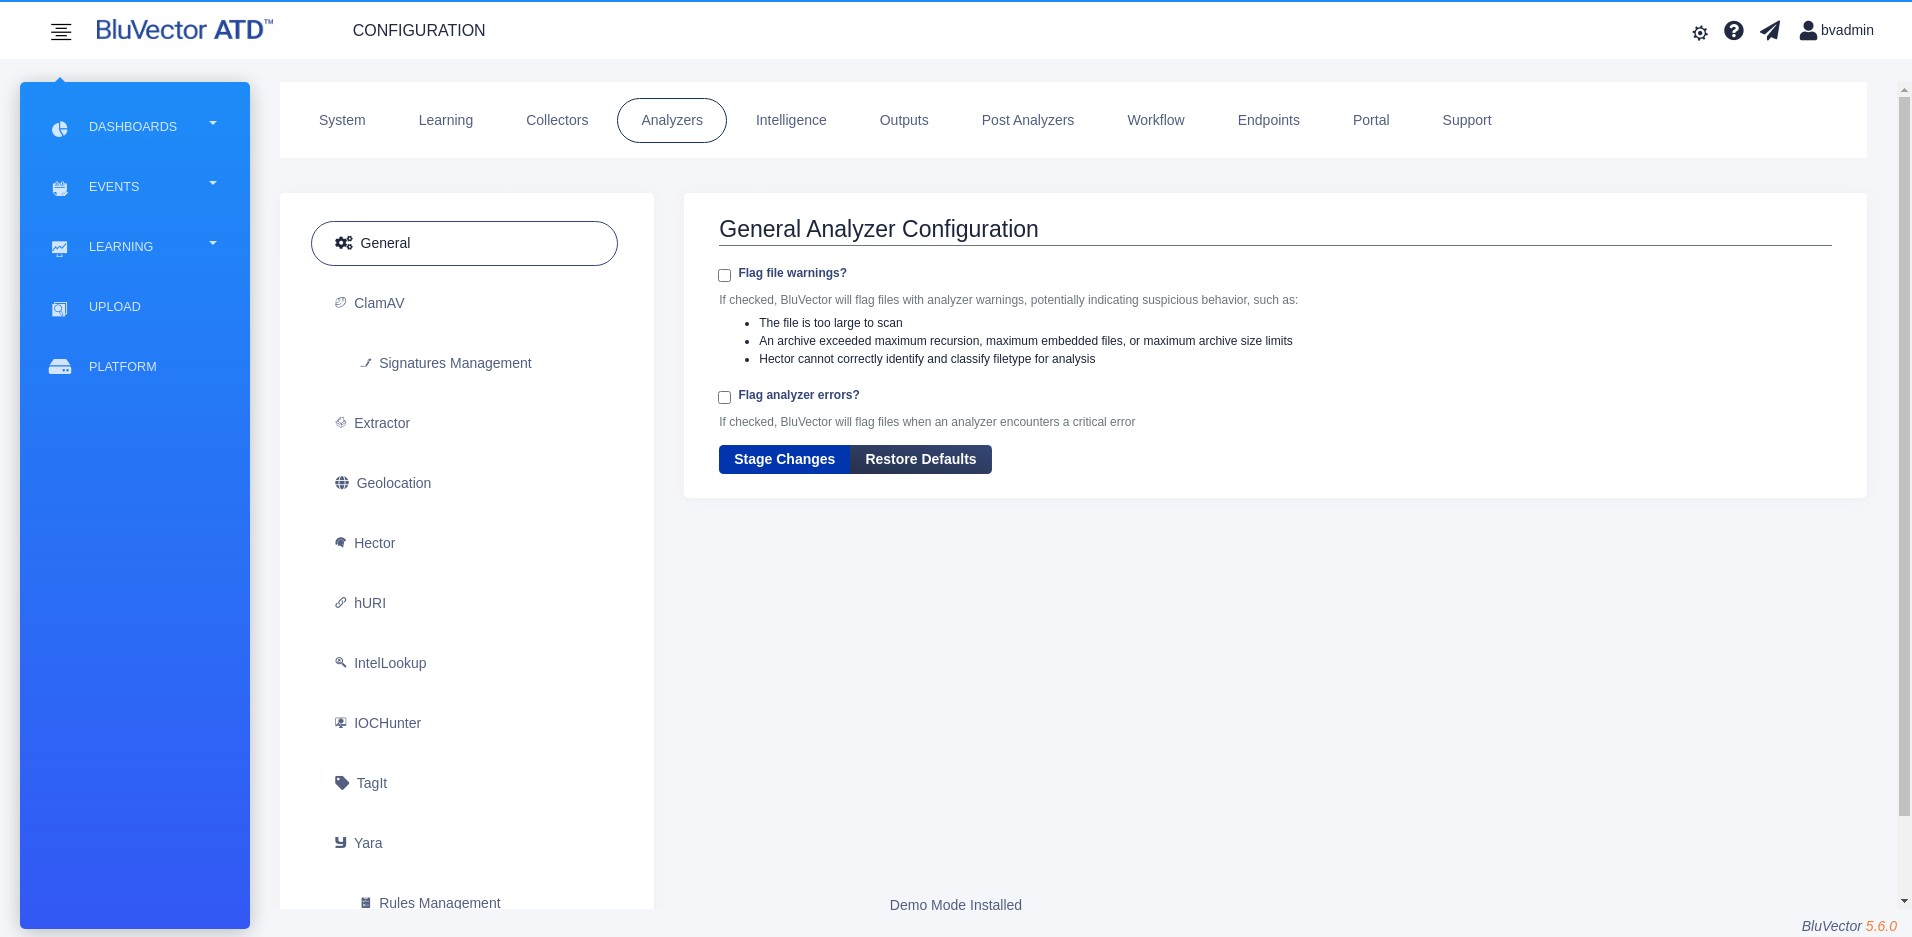Click the Restore Defaults button
The width and height of the screenshot is (1912, 937).
tap(921, 459)
